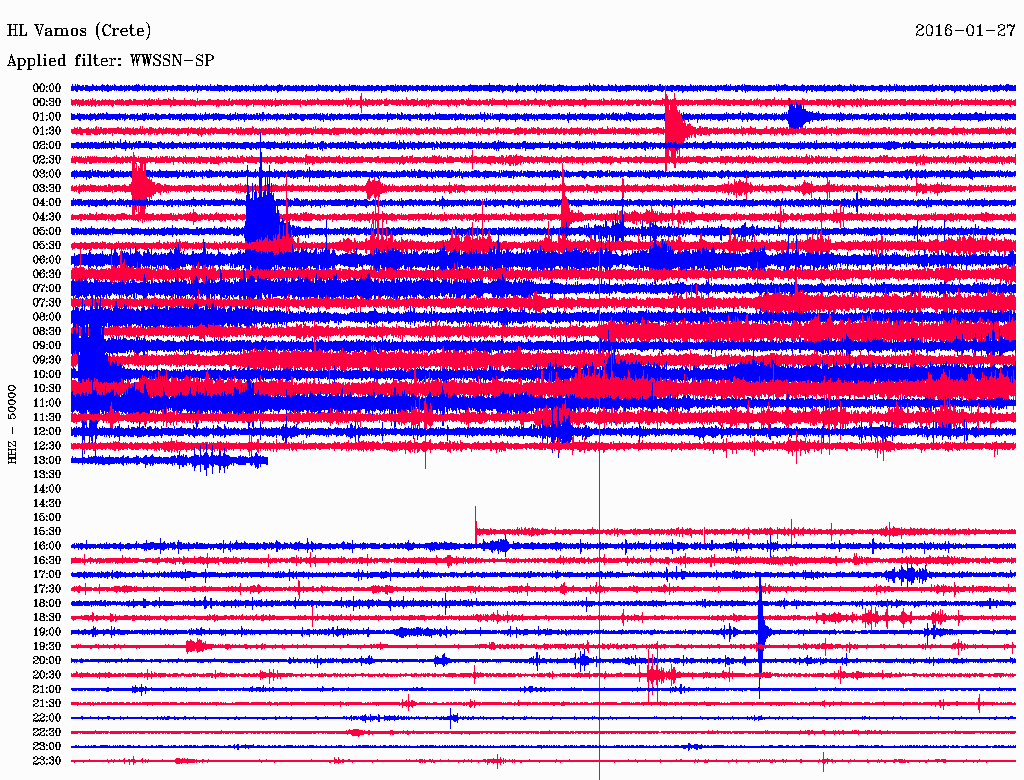This screenshot has width=1024, height=780.
Task: Click the vertical axis label 'HHZ - 50000'
Action: click(x=12, y=424)
